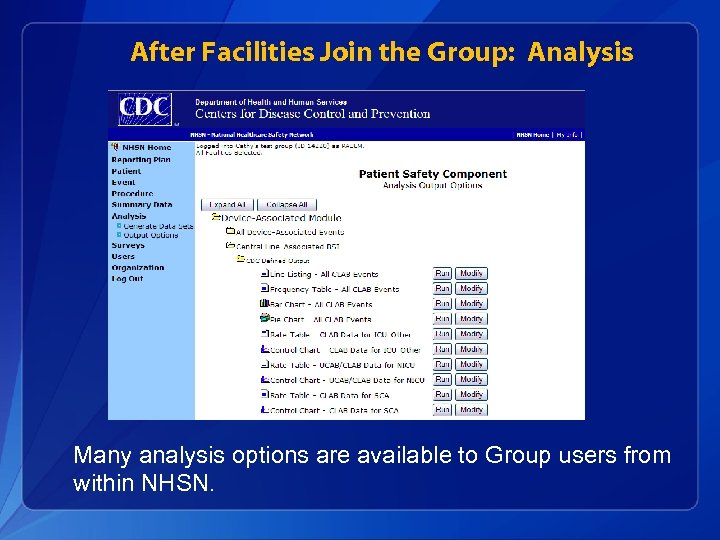This screenshot has width=720, height=540.
Task: Open the Users sidebar menu
Action: click(123, 256)
